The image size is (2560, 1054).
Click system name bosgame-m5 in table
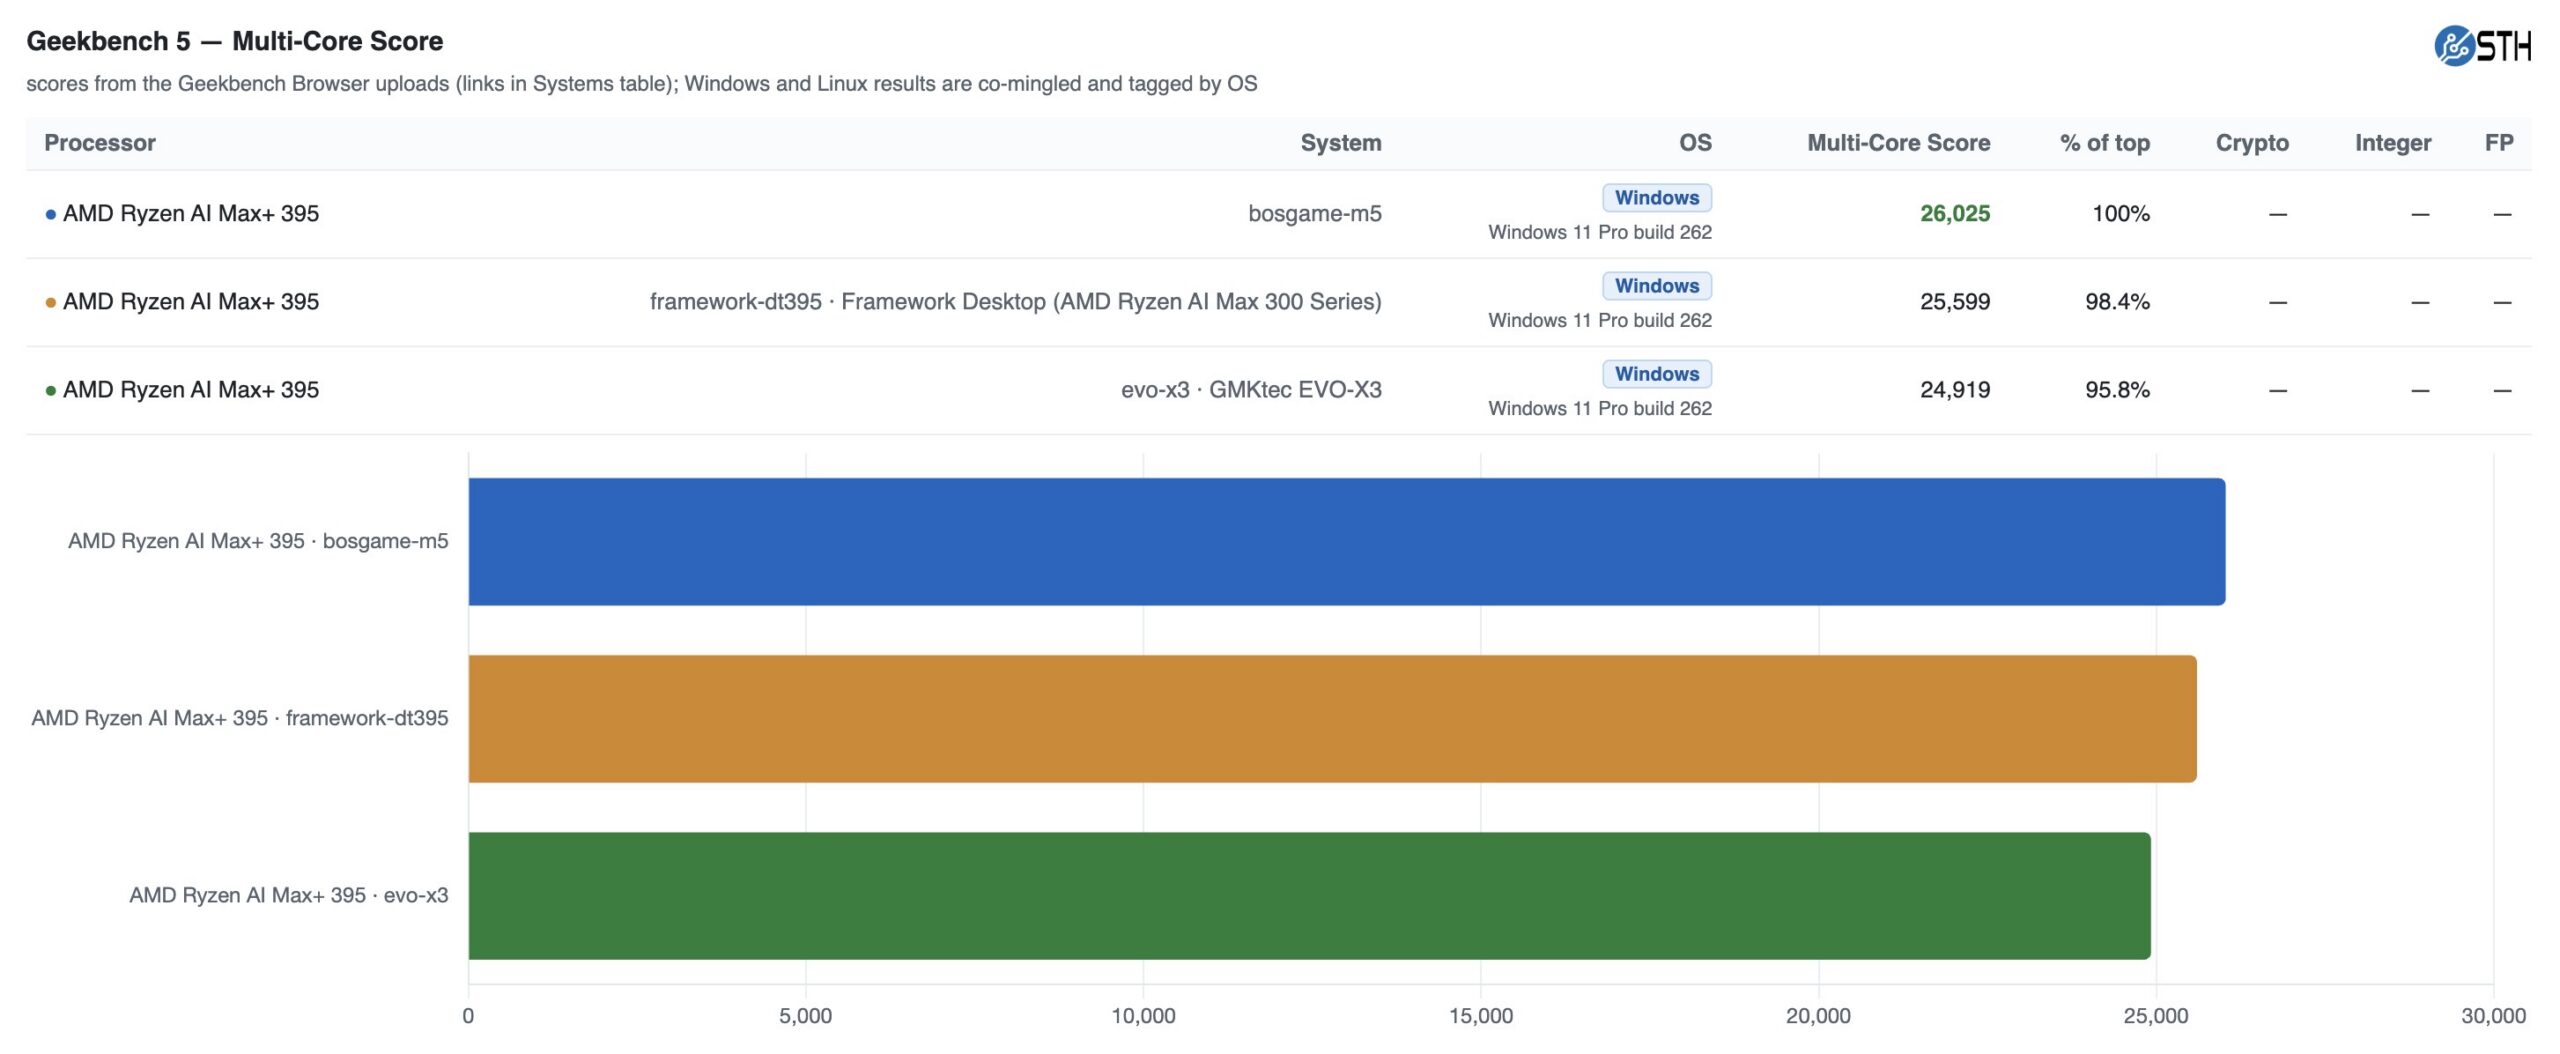pos(1315,214)
